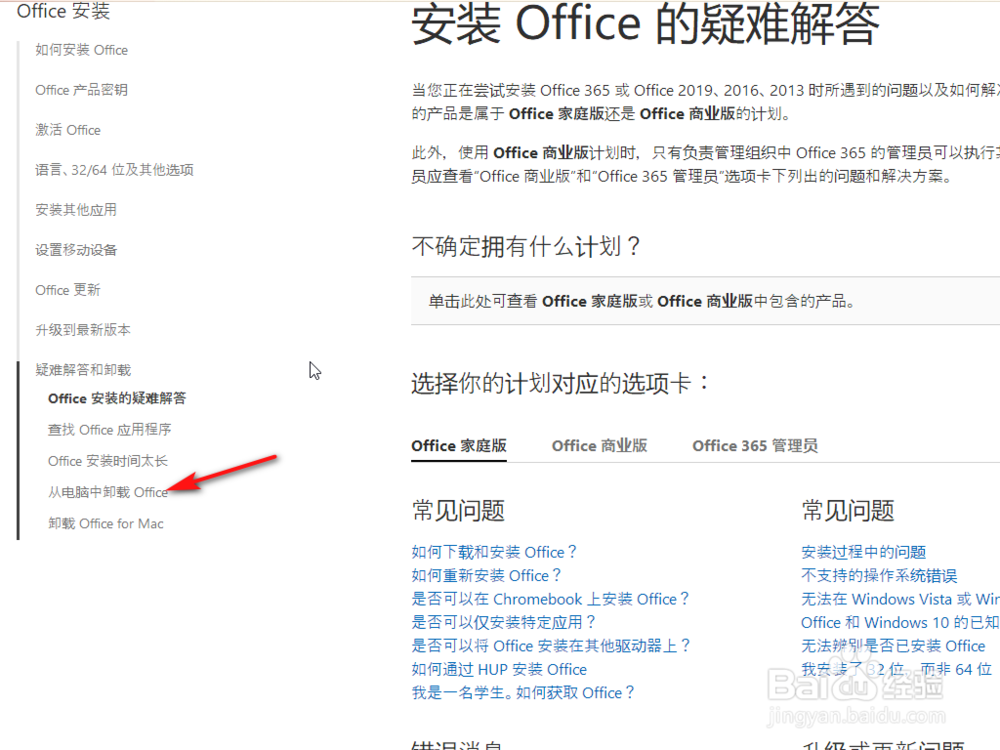The width and height of the screenshot is (1000, 750).
Task: Open link '安装过程中的问题'
Action: 864,552
